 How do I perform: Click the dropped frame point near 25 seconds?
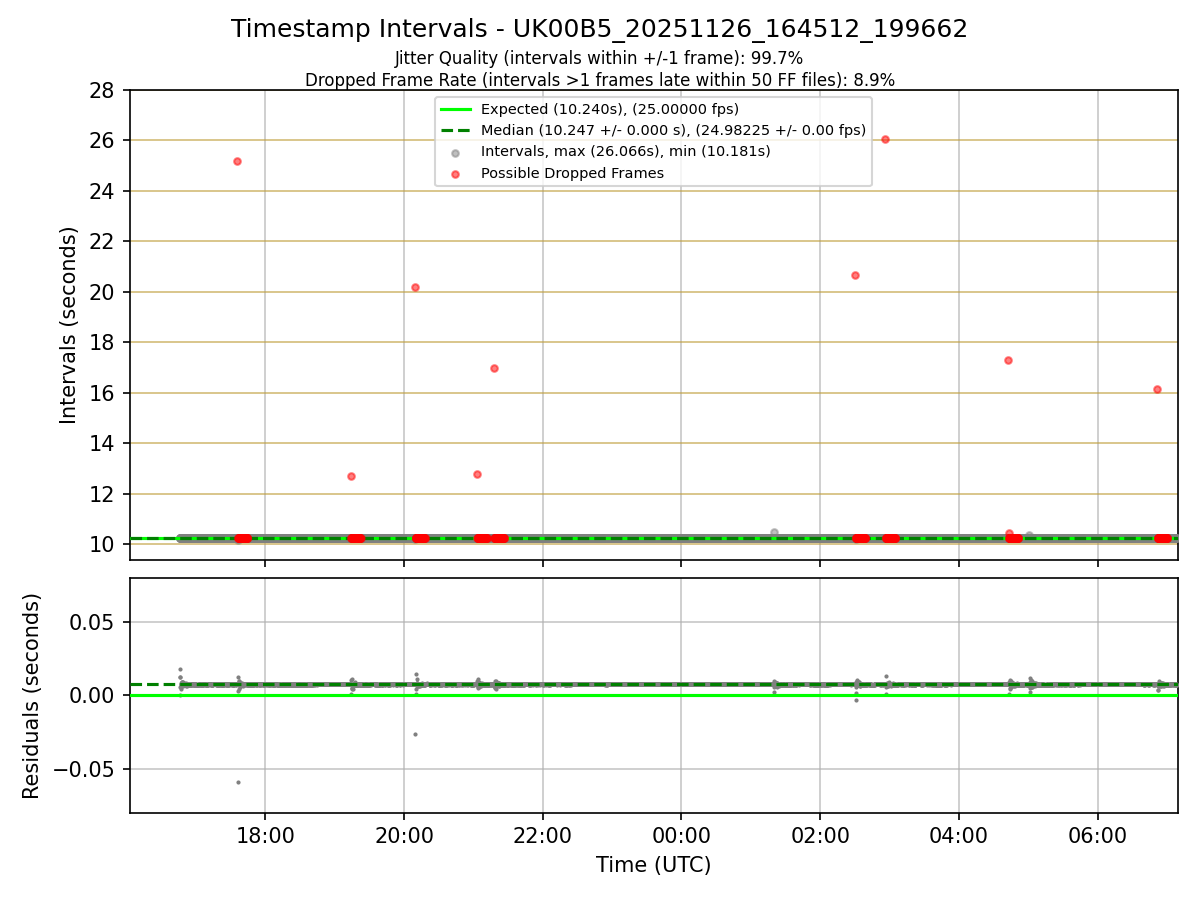tap(237, 161)
